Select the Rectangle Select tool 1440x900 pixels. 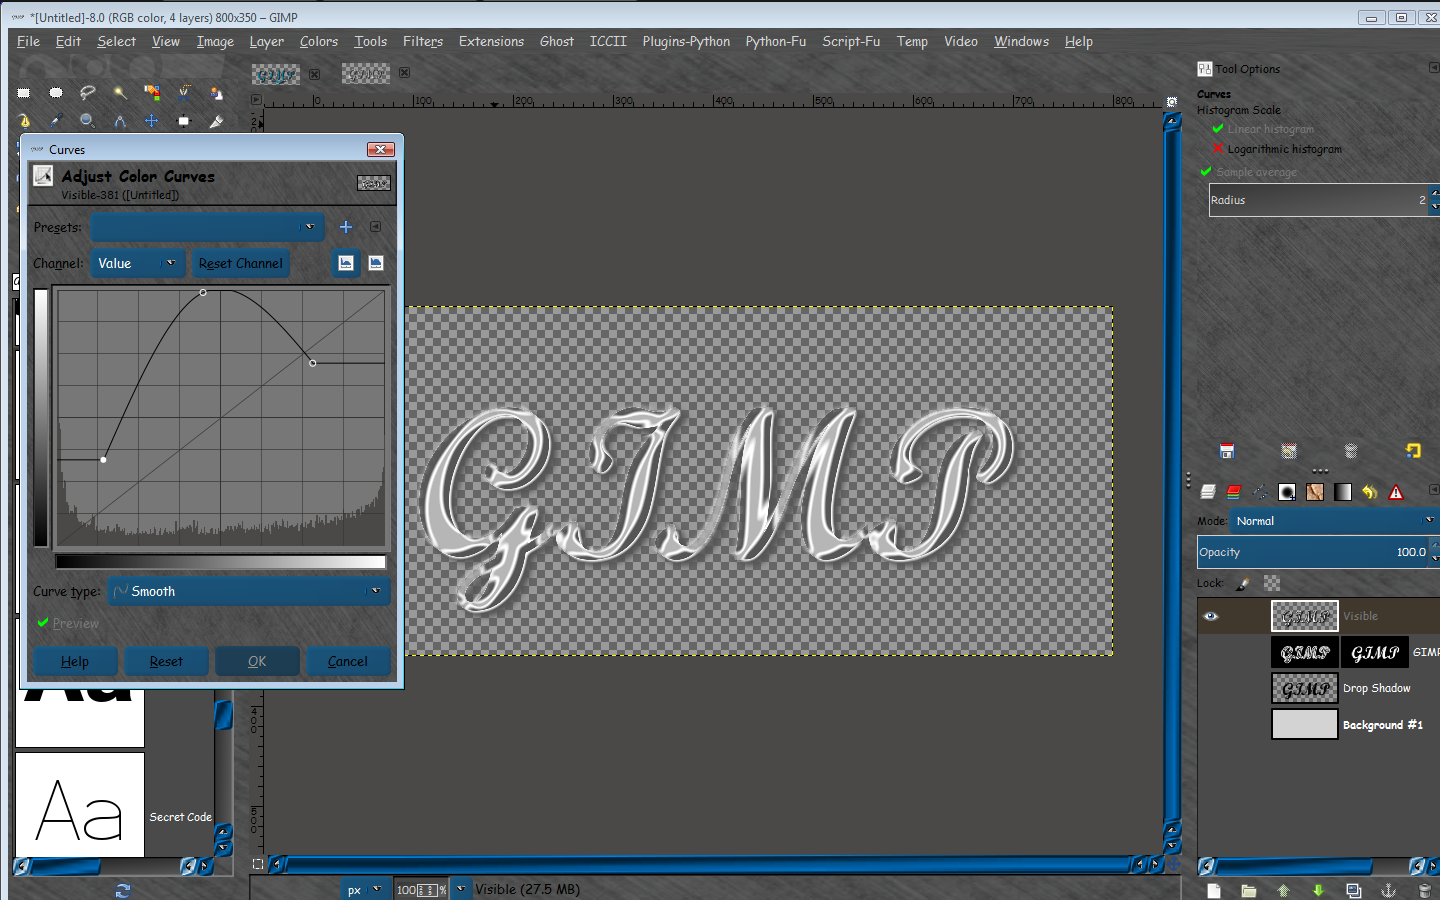tap(24, 93)
